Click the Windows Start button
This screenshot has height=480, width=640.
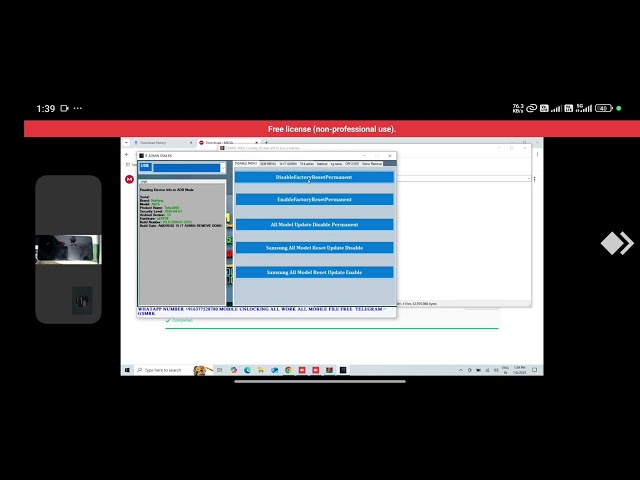pos(127,370)
